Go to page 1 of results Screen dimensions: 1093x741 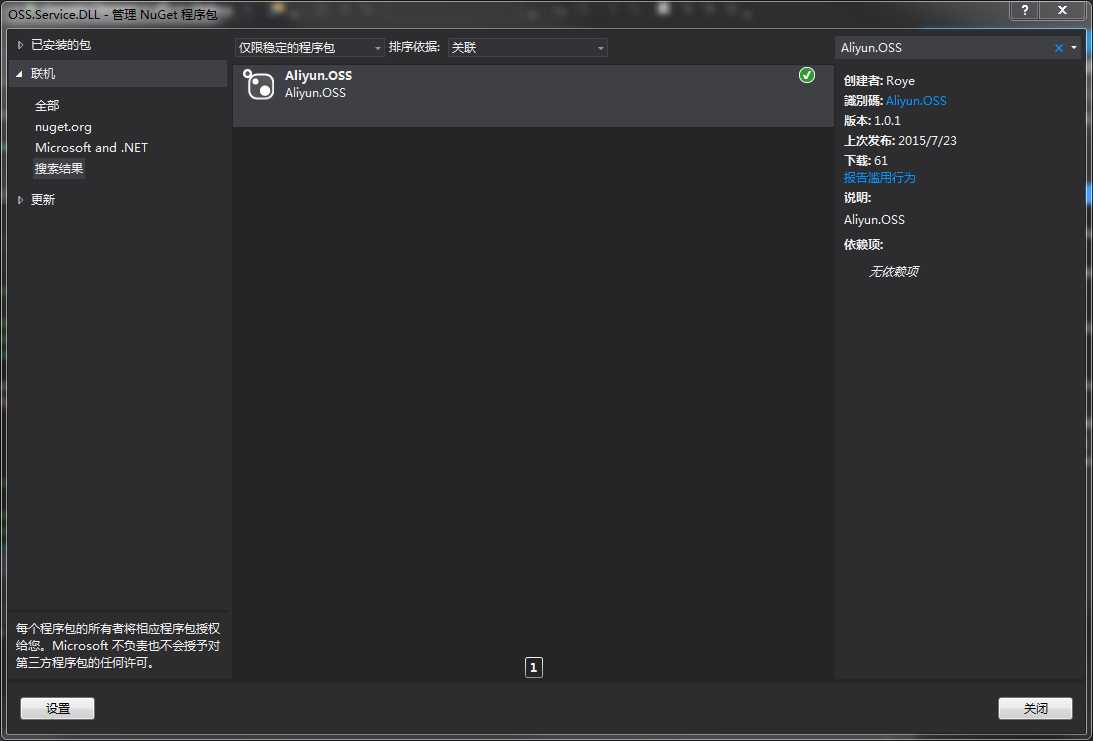(x=533, y=667)
